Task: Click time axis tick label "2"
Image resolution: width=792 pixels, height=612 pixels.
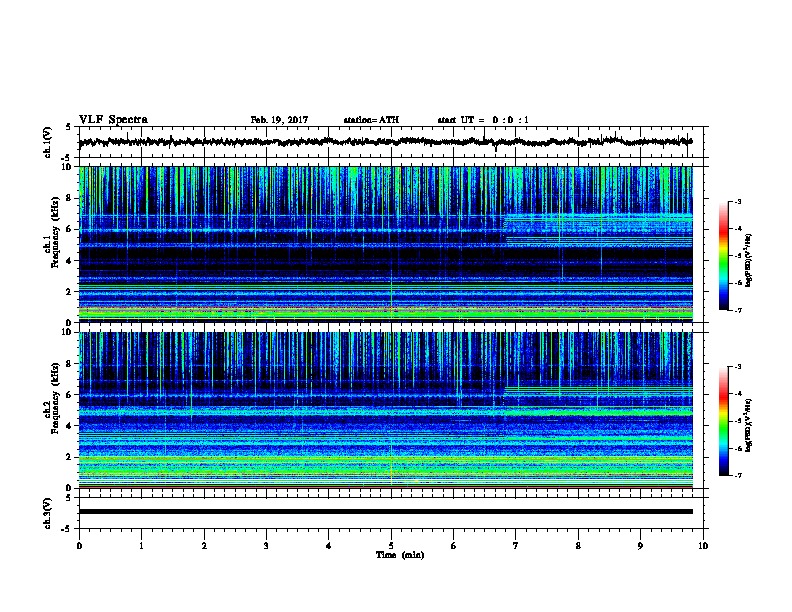Action: click(x=204, y=546)
